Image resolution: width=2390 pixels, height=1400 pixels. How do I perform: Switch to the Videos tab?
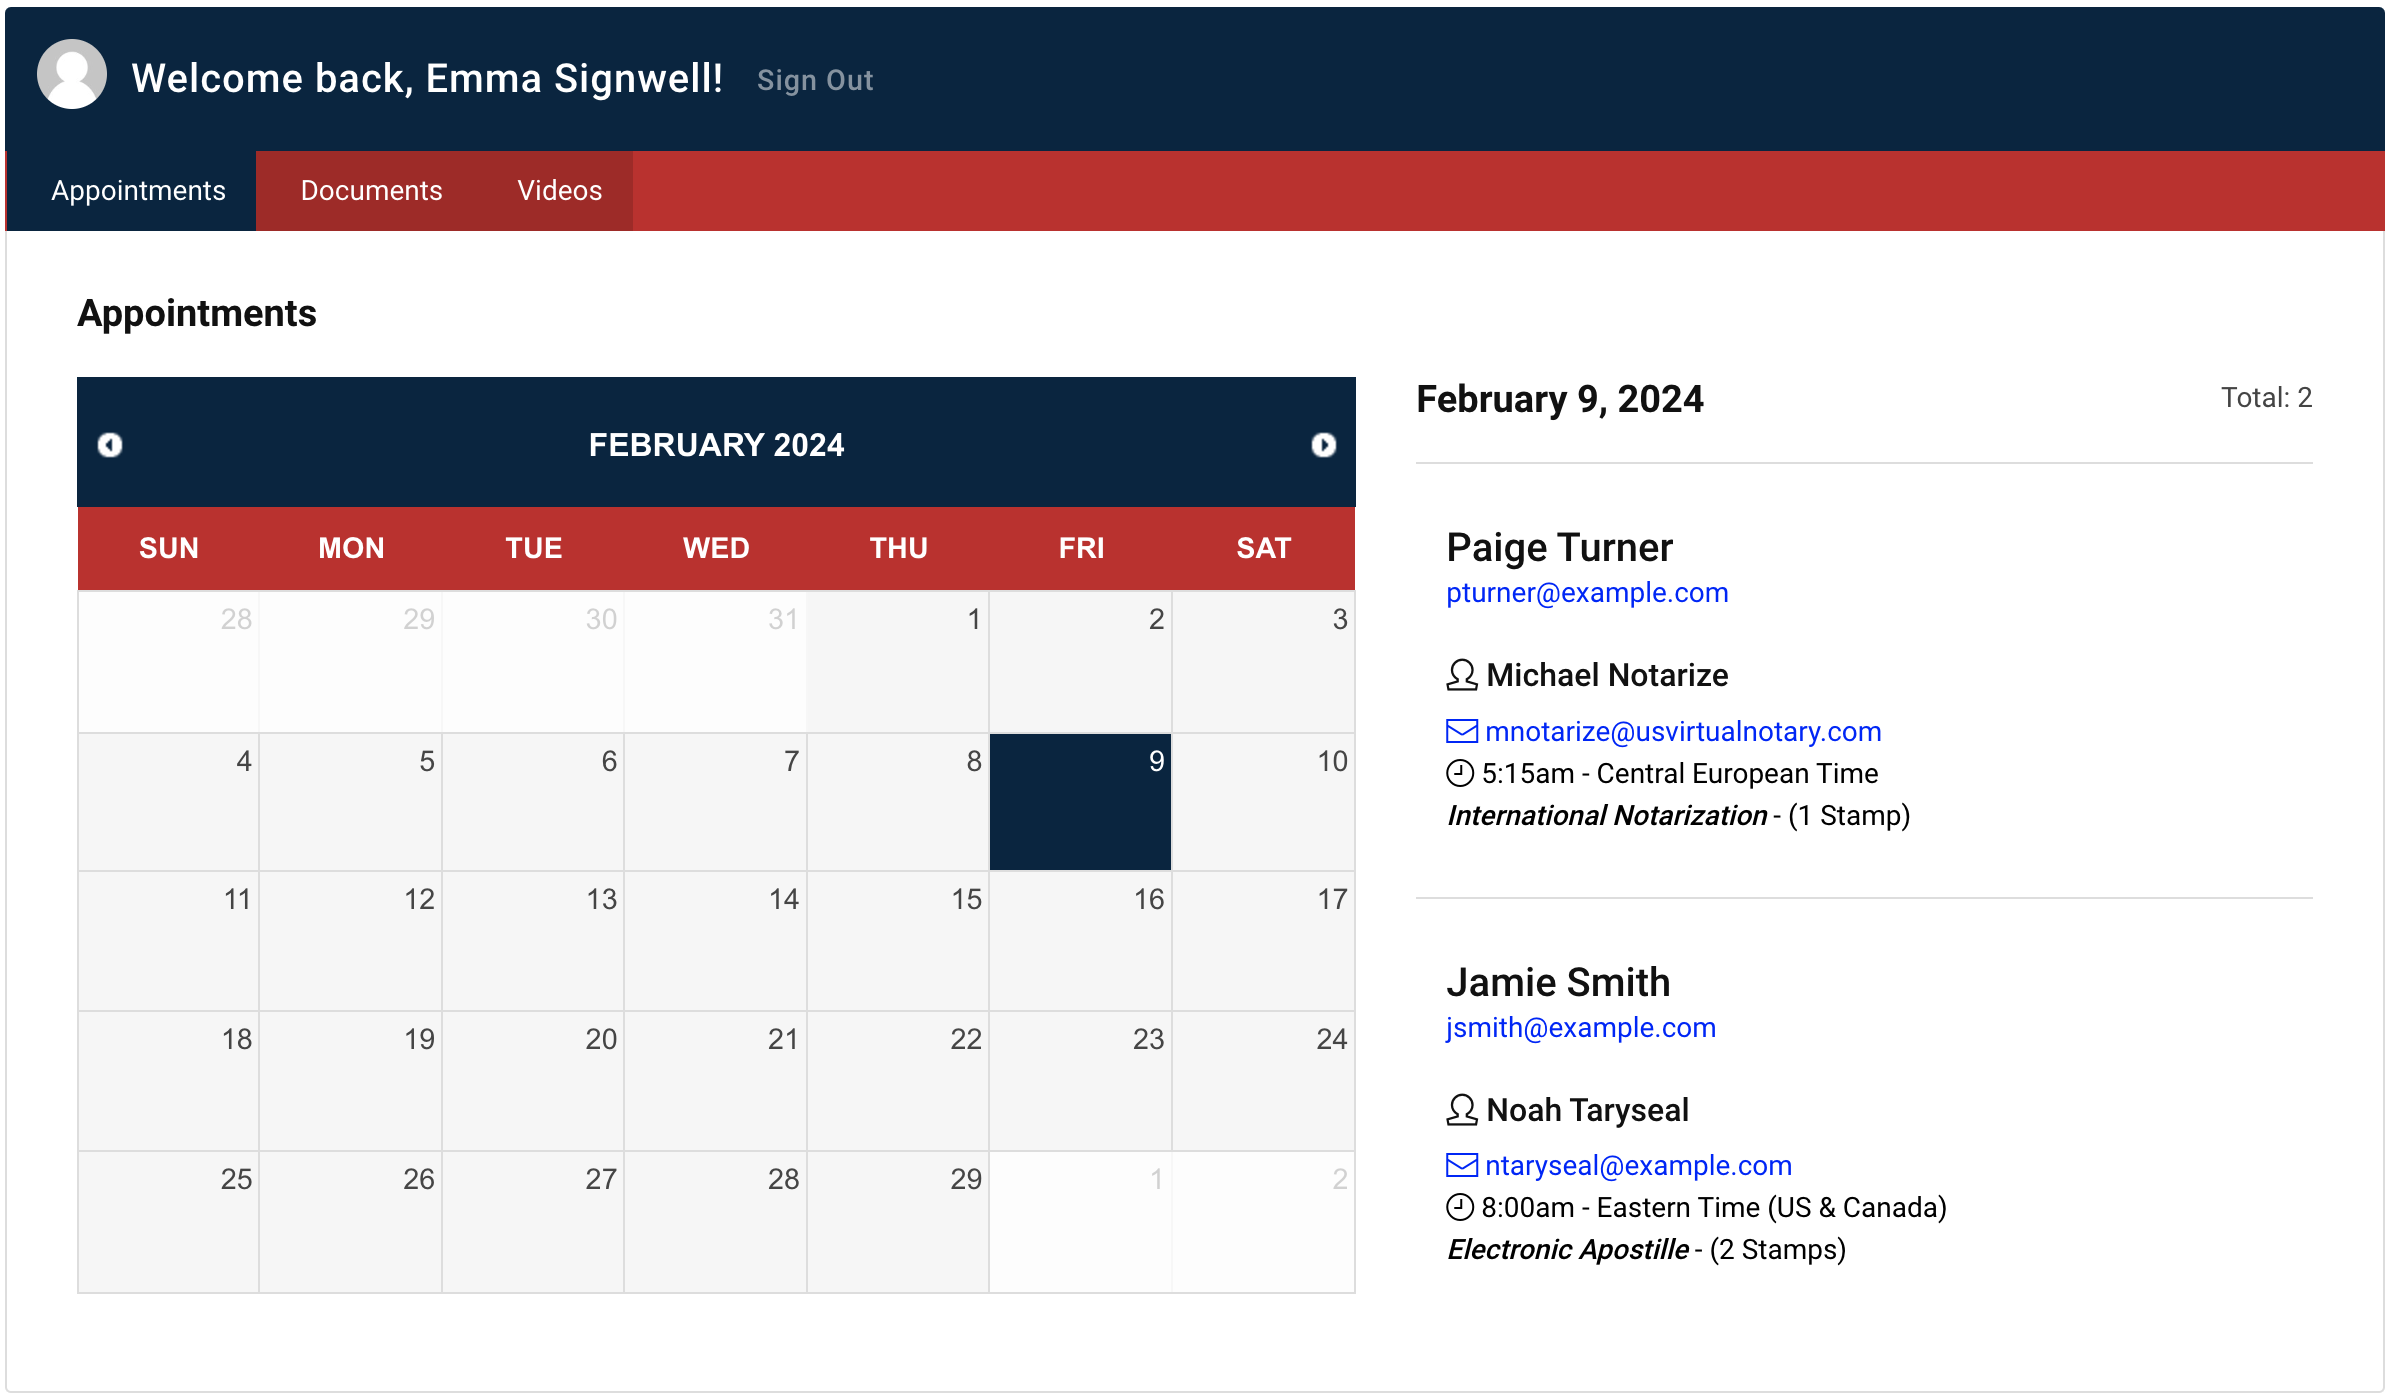pyautogui.click(x=559, y=191)
